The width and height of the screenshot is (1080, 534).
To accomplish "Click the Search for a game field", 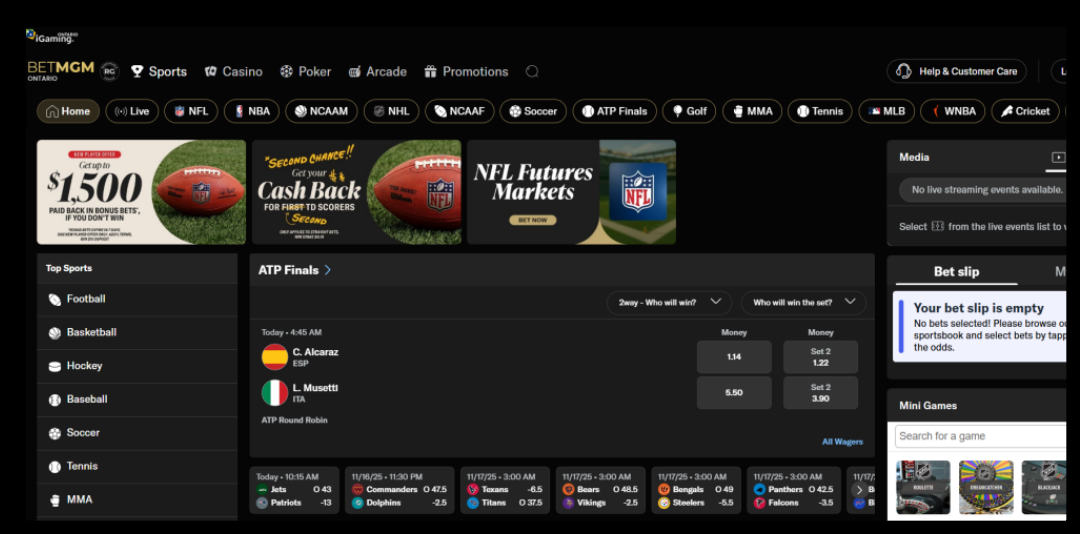I will point(981,436).
